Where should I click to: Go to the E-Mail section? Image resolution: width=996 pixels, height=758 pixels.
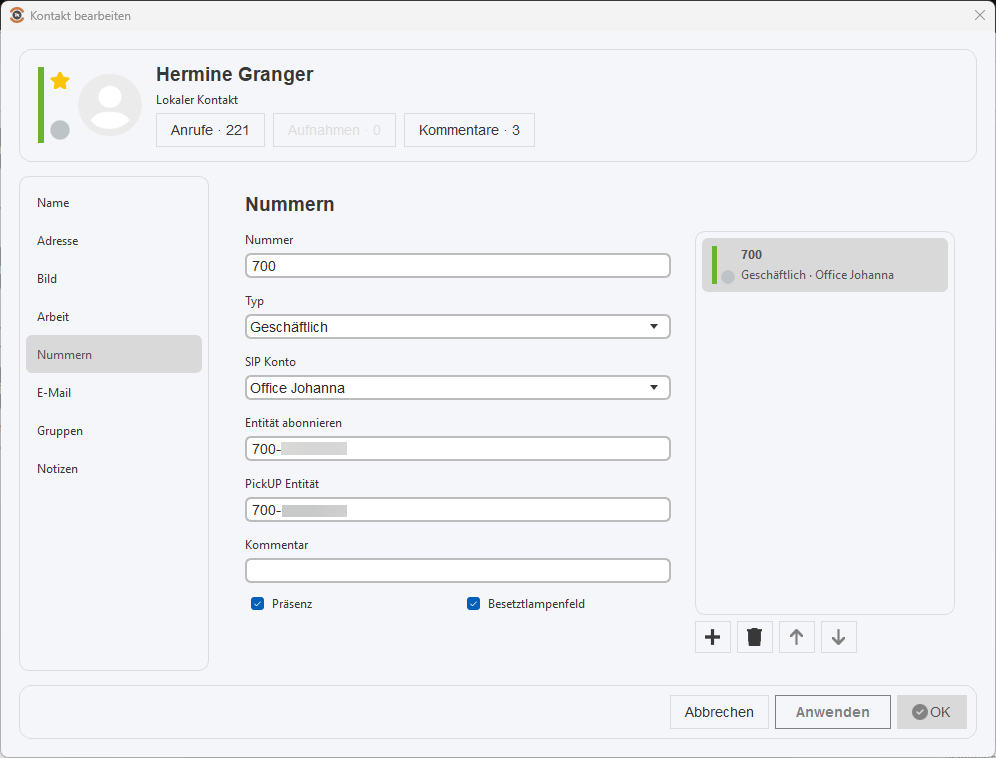click(x=114, y=393)
